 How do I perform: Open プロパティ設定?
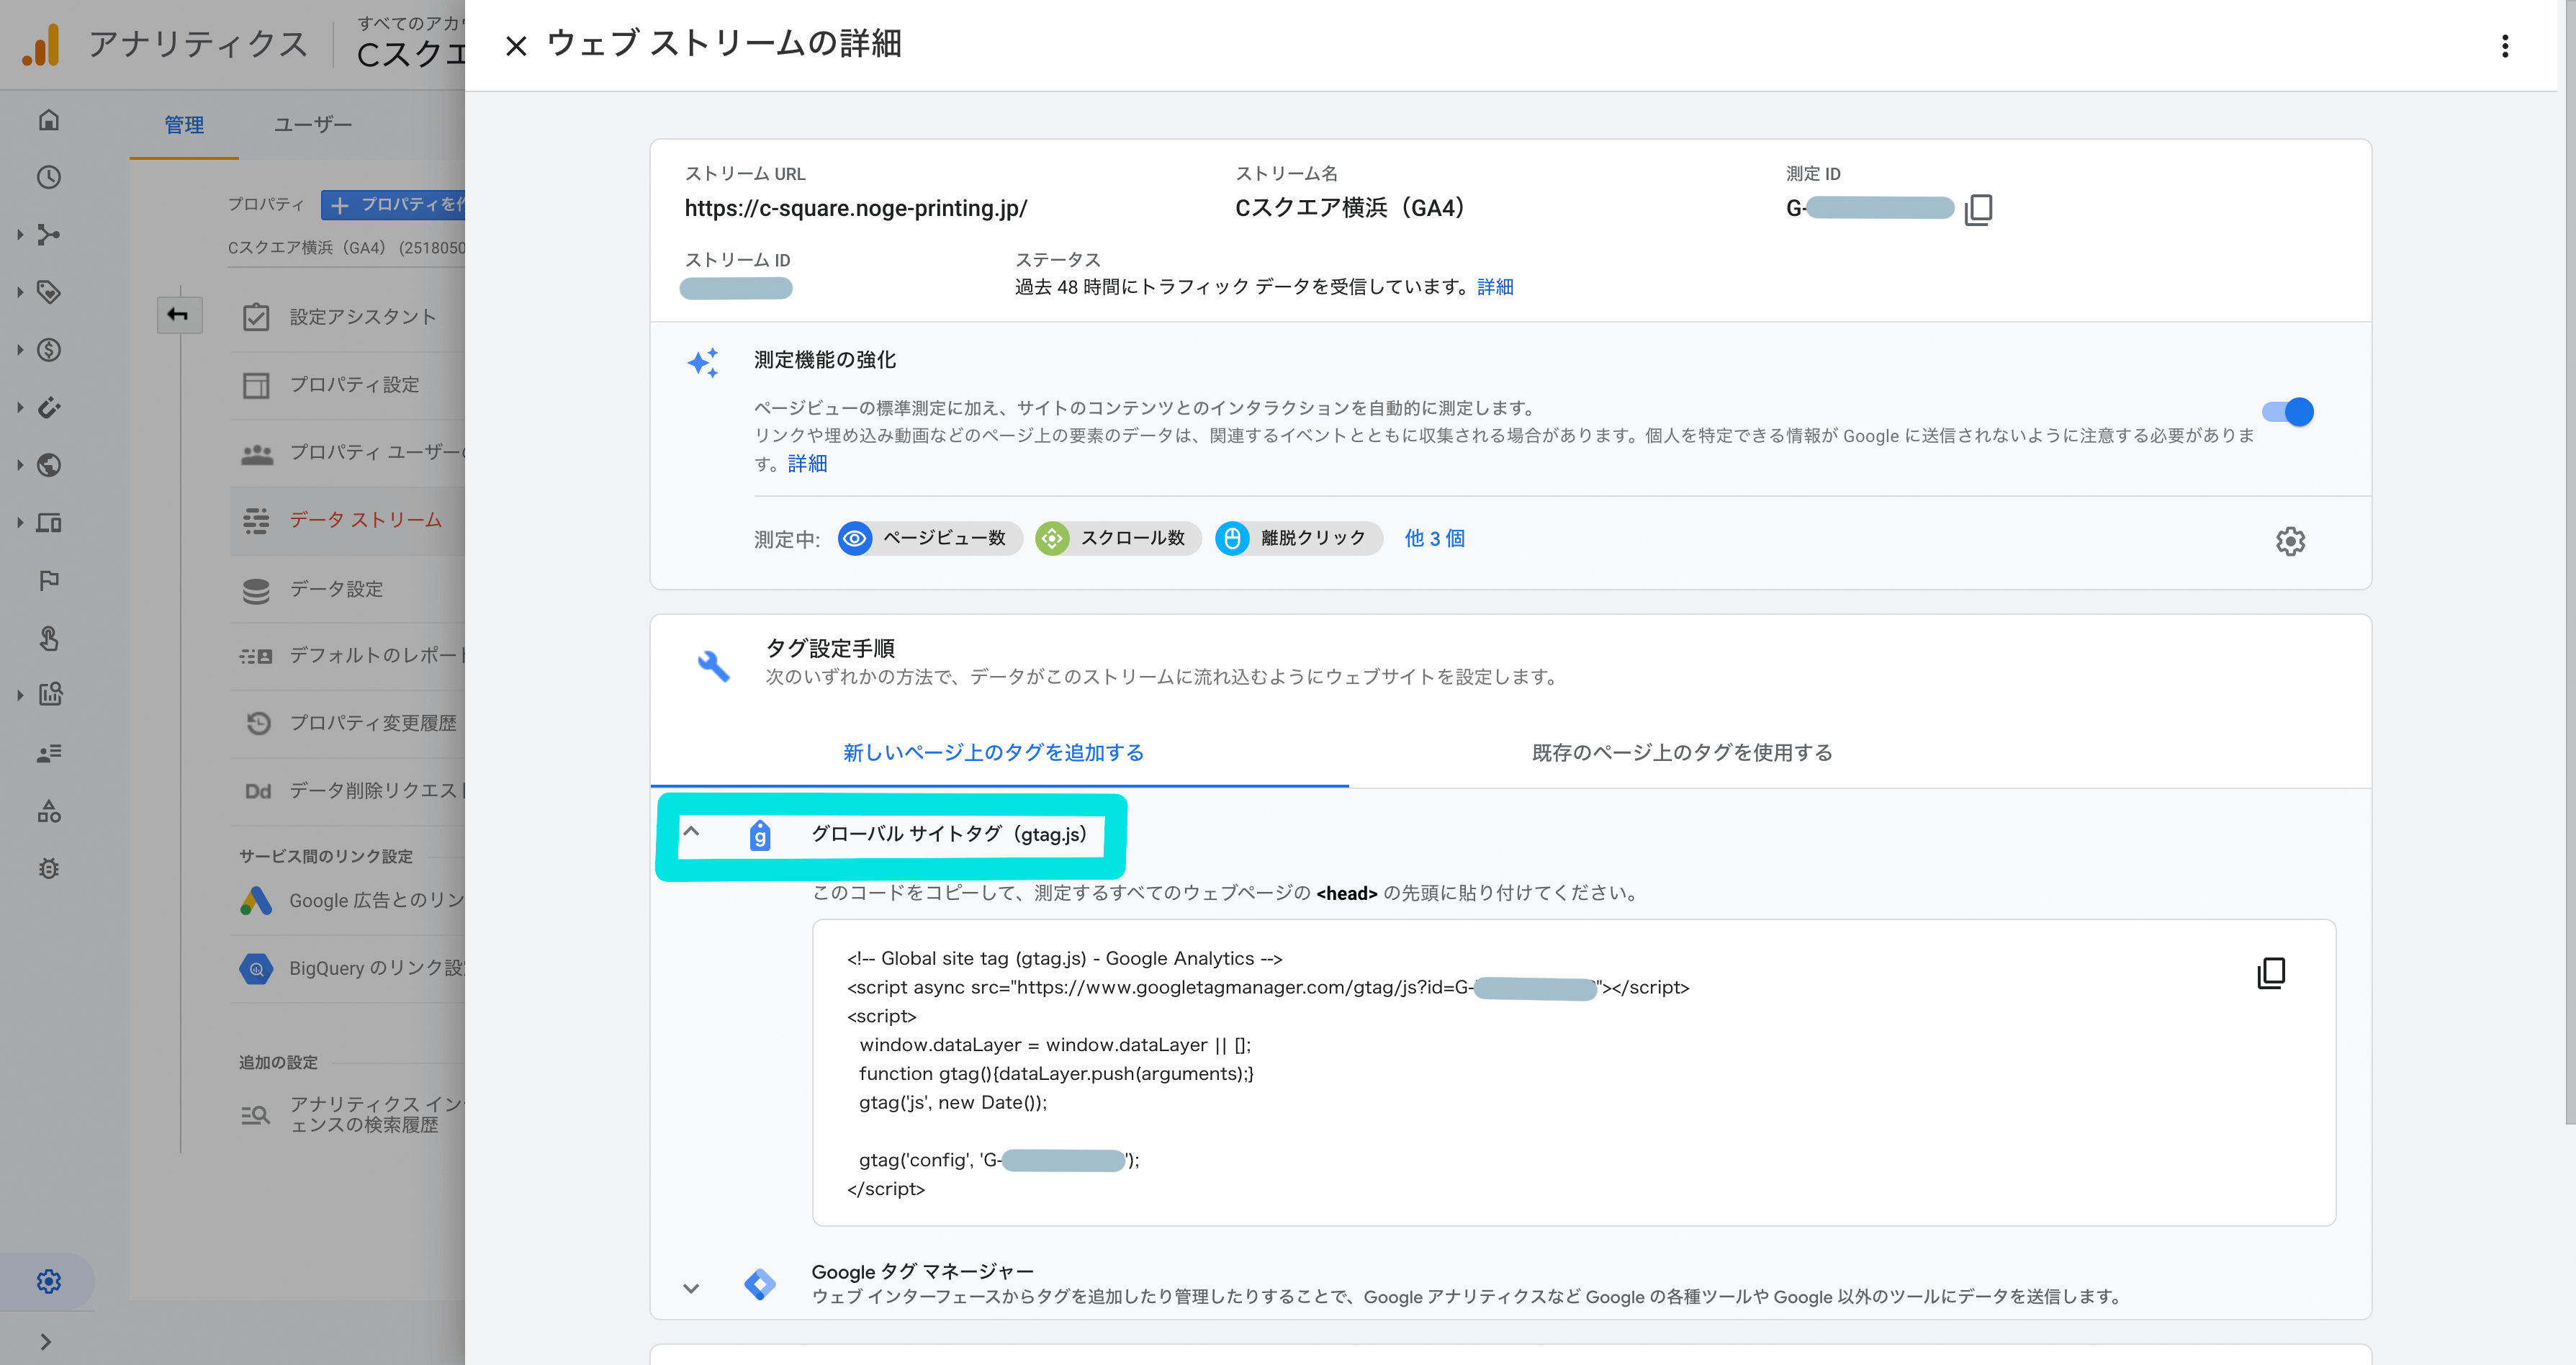click(348, 385)
